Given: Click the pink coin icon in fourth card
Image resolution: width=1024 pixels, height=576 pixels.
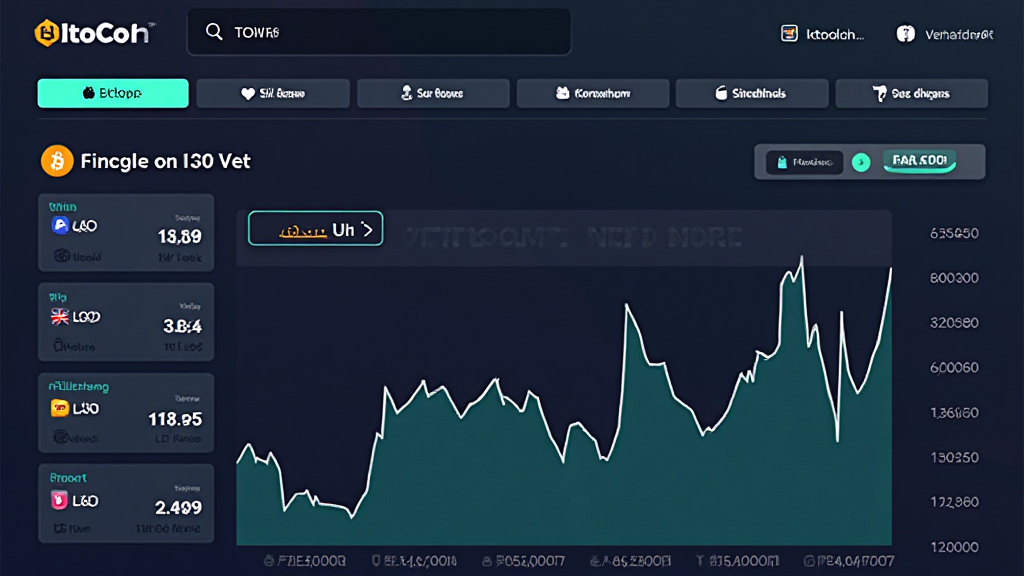Looking at the screenshot, I should (59, 498).
